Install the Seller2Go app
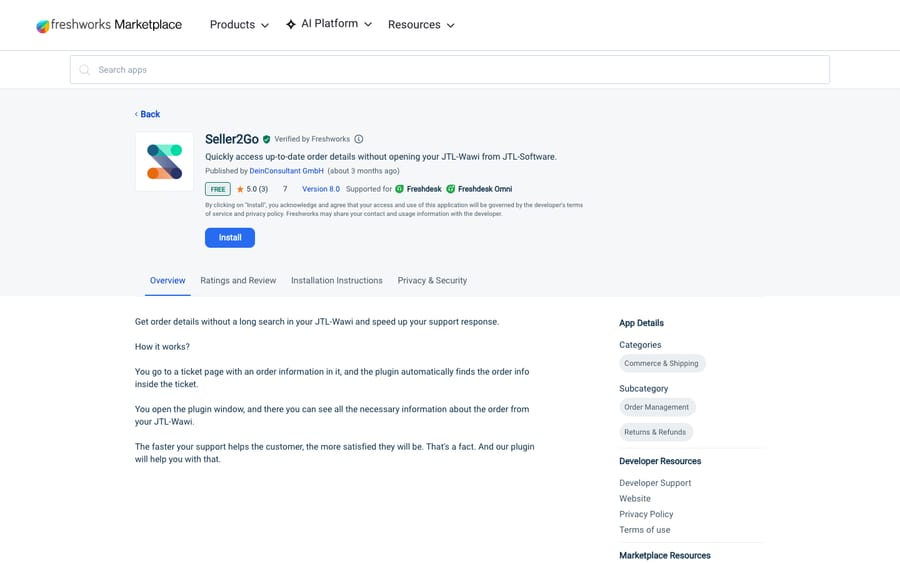Image resolution: width=900 pixels, height=563 pixels. click(x=230, y=238)
